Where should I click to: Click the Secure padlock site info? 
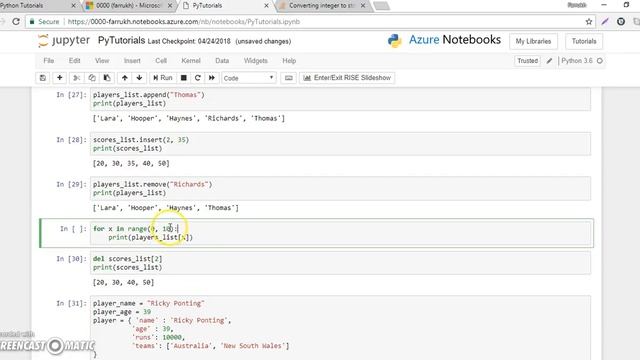[x=44, y=22]
